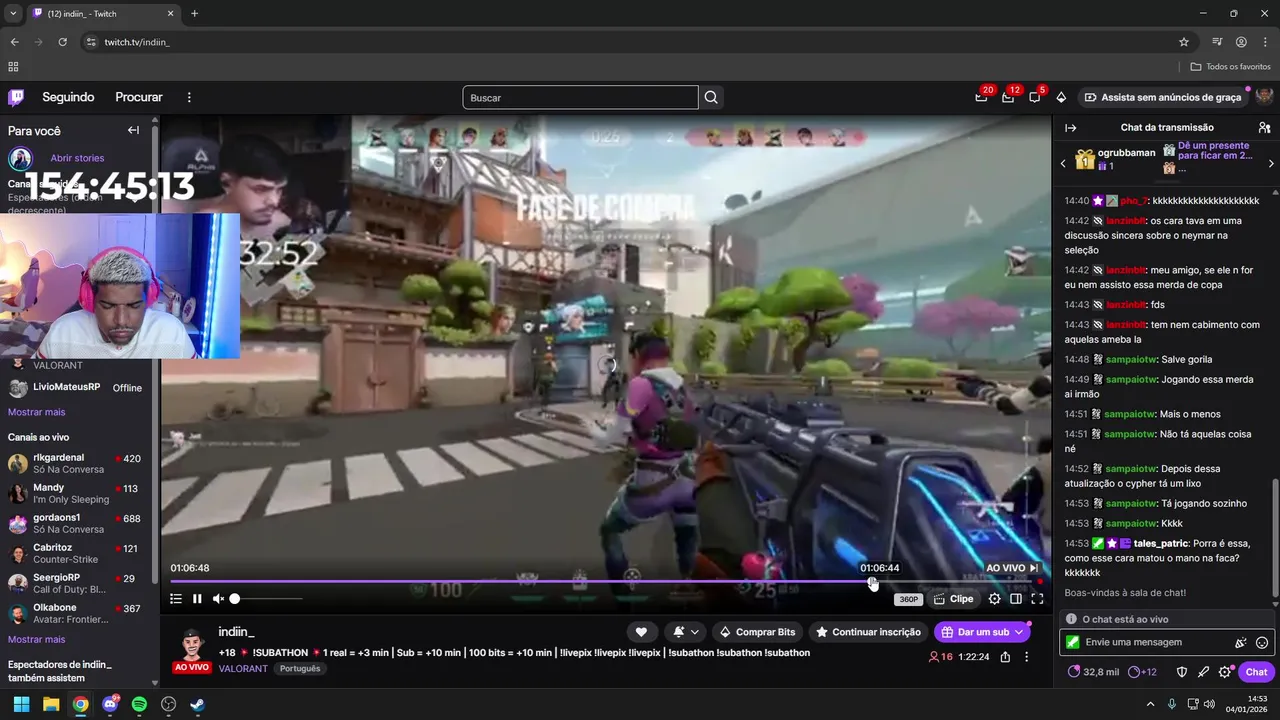Open Mandy channel in sidebar
Viewport: 1280px width, 720px height.
pos(75,493)
